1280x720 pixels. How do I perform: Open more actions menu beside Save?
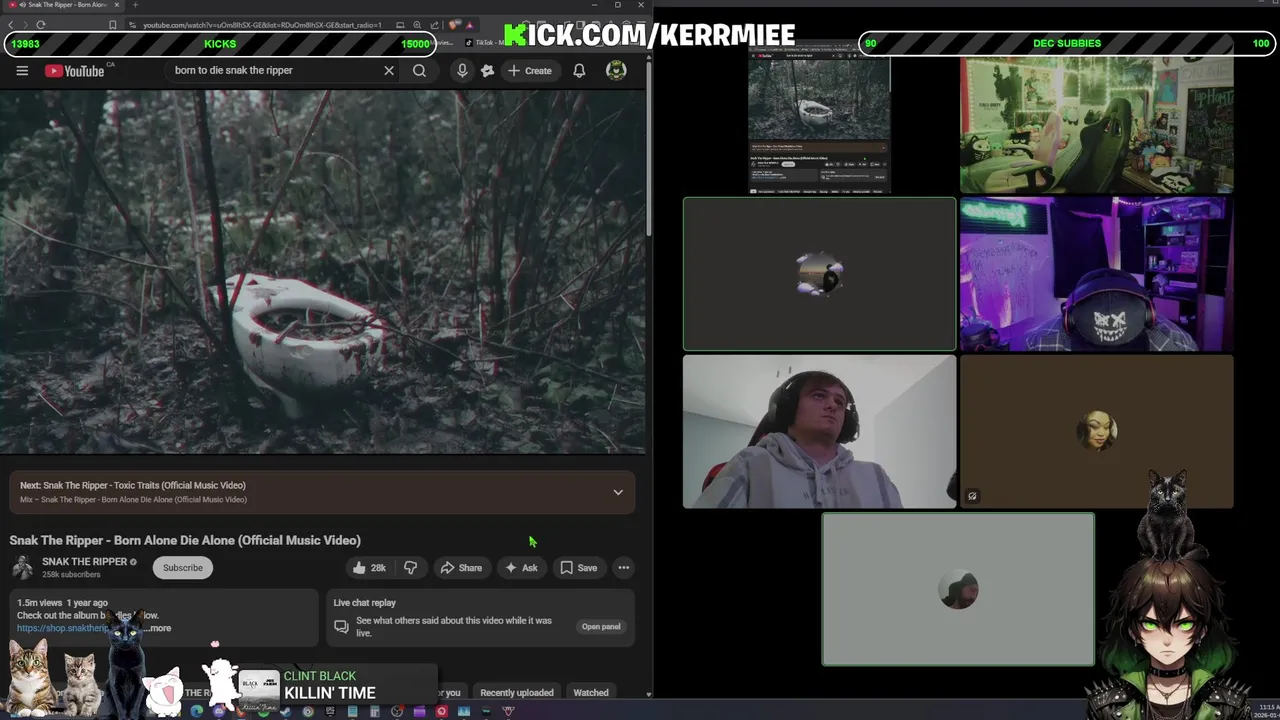[623, 567]
